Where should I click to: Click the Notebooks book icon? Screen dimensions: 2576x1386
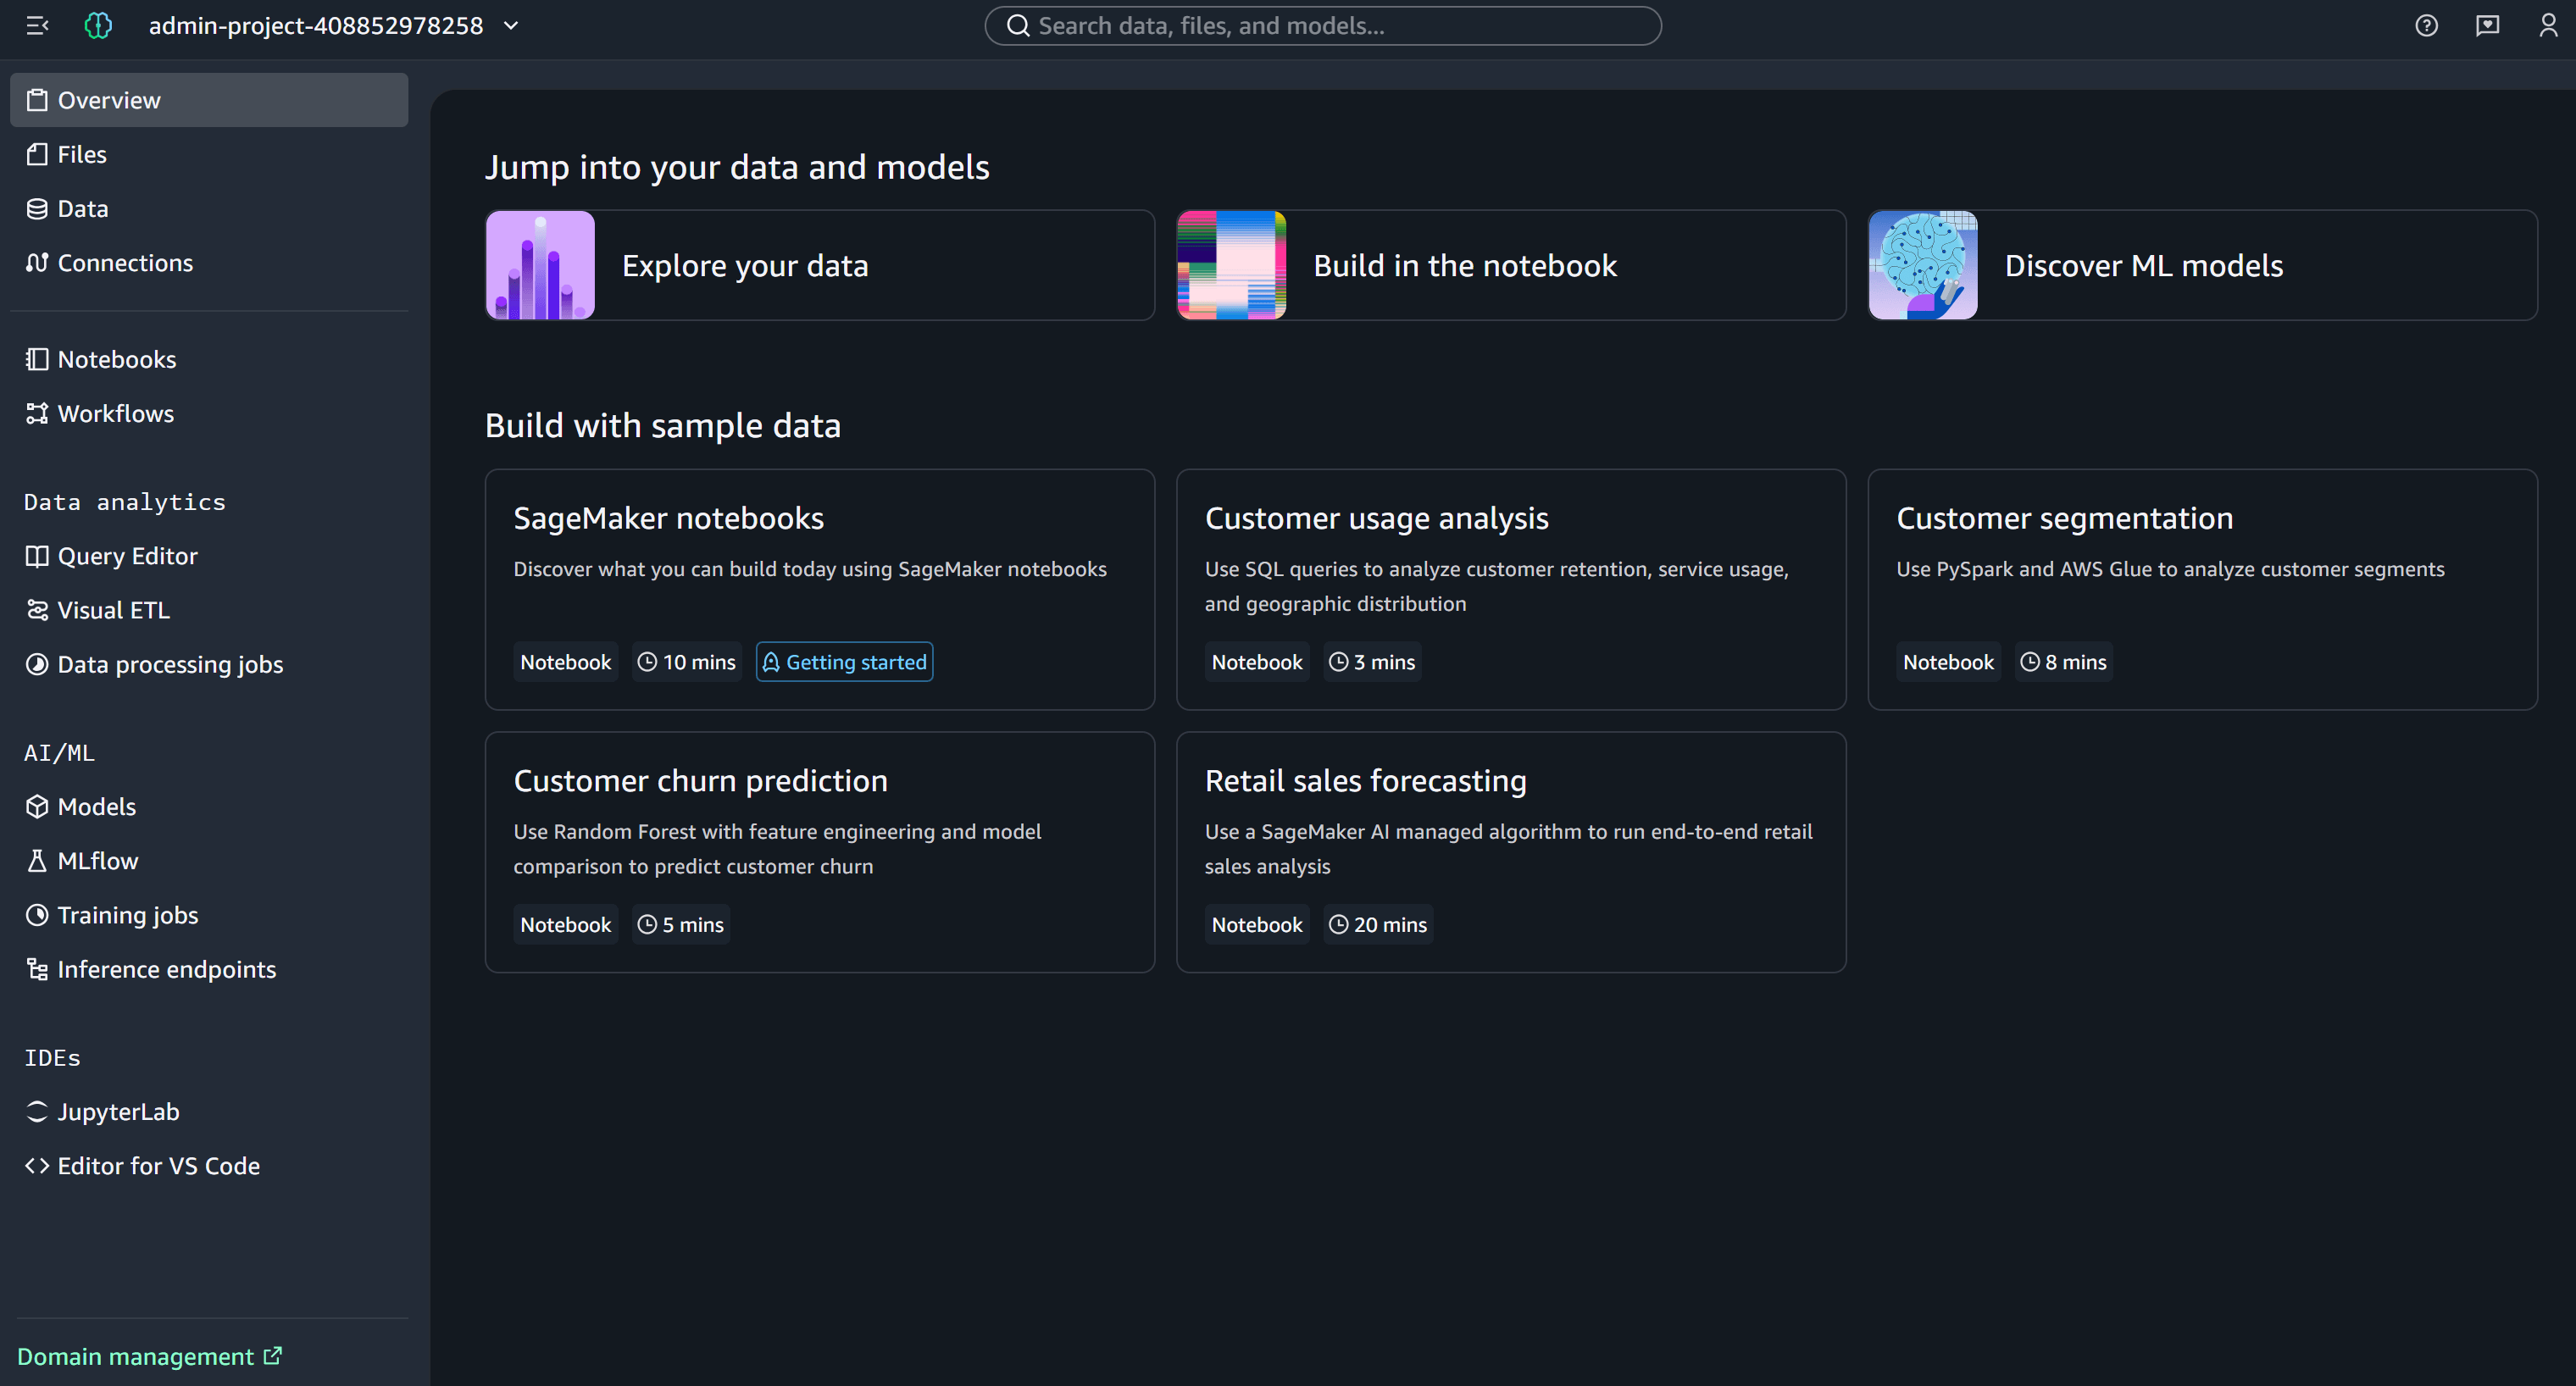pyautogui.click(x=37, y=359)
